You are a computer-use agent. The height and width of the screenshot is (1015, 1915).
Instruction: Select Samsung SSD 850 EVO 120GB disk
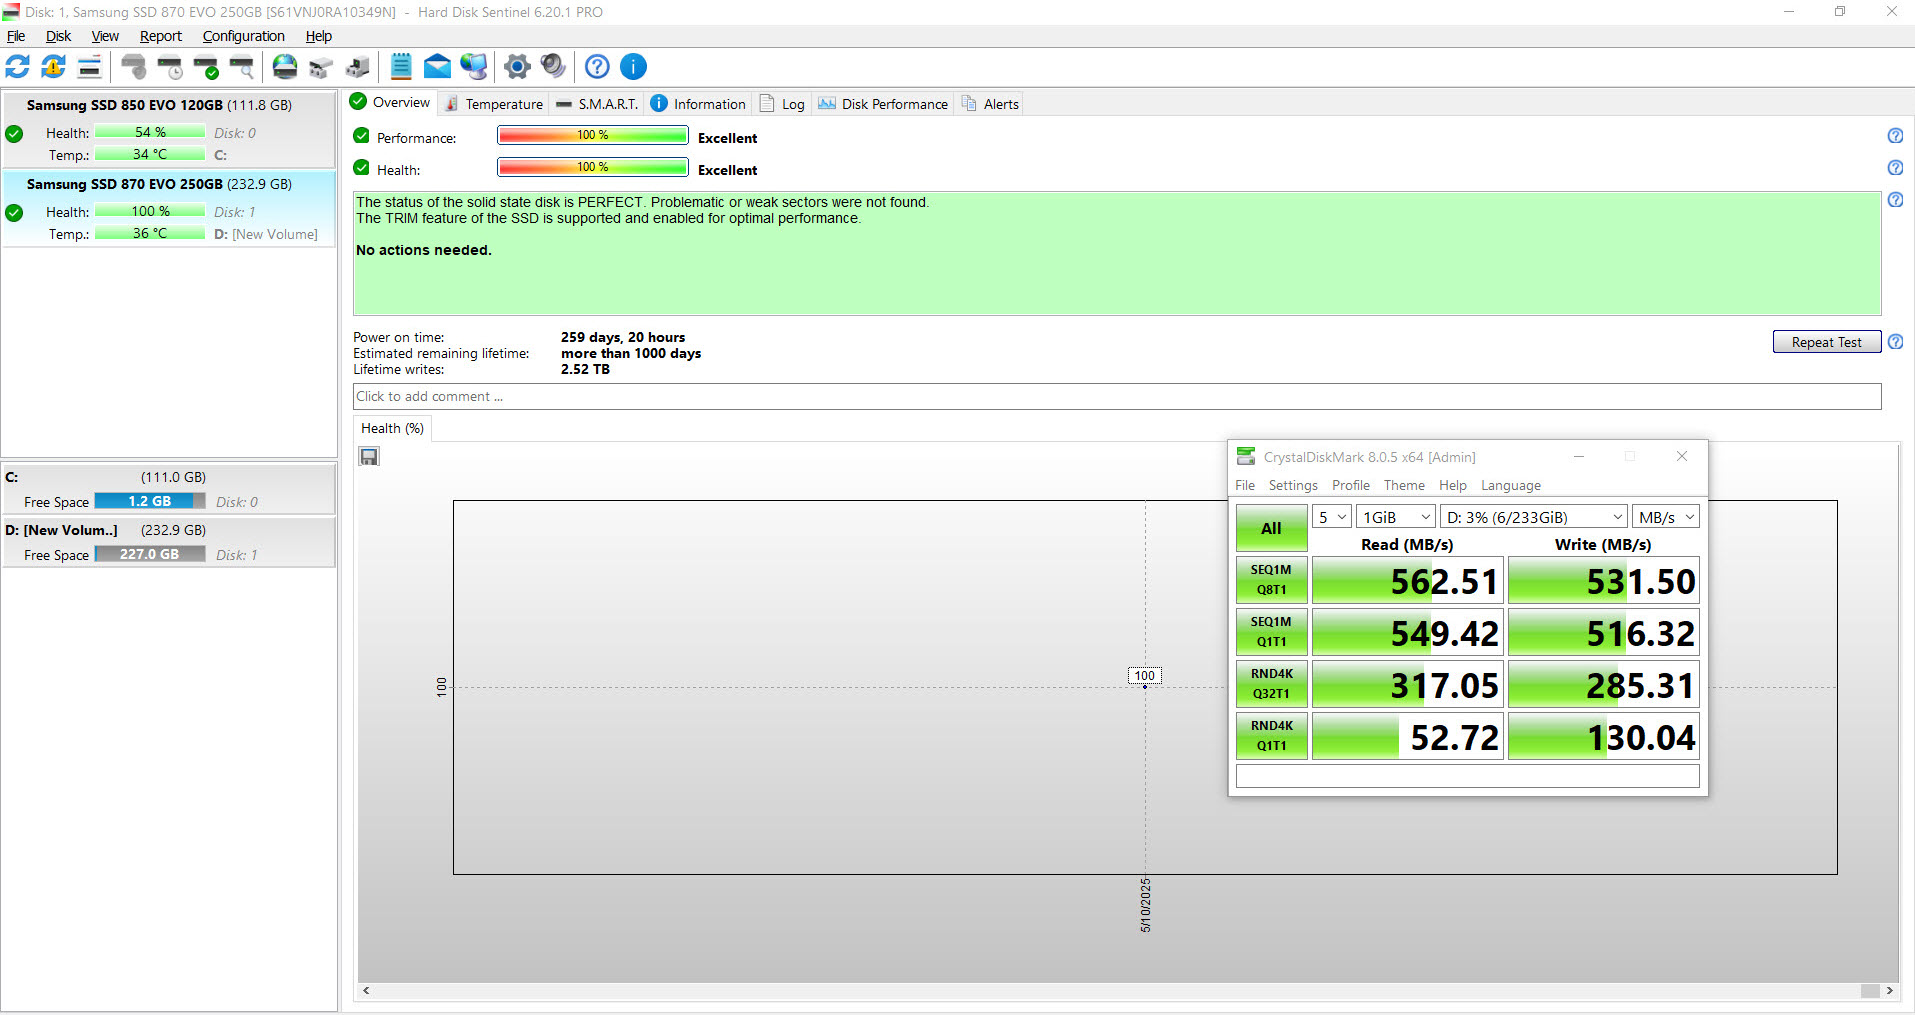coord(169,129)
